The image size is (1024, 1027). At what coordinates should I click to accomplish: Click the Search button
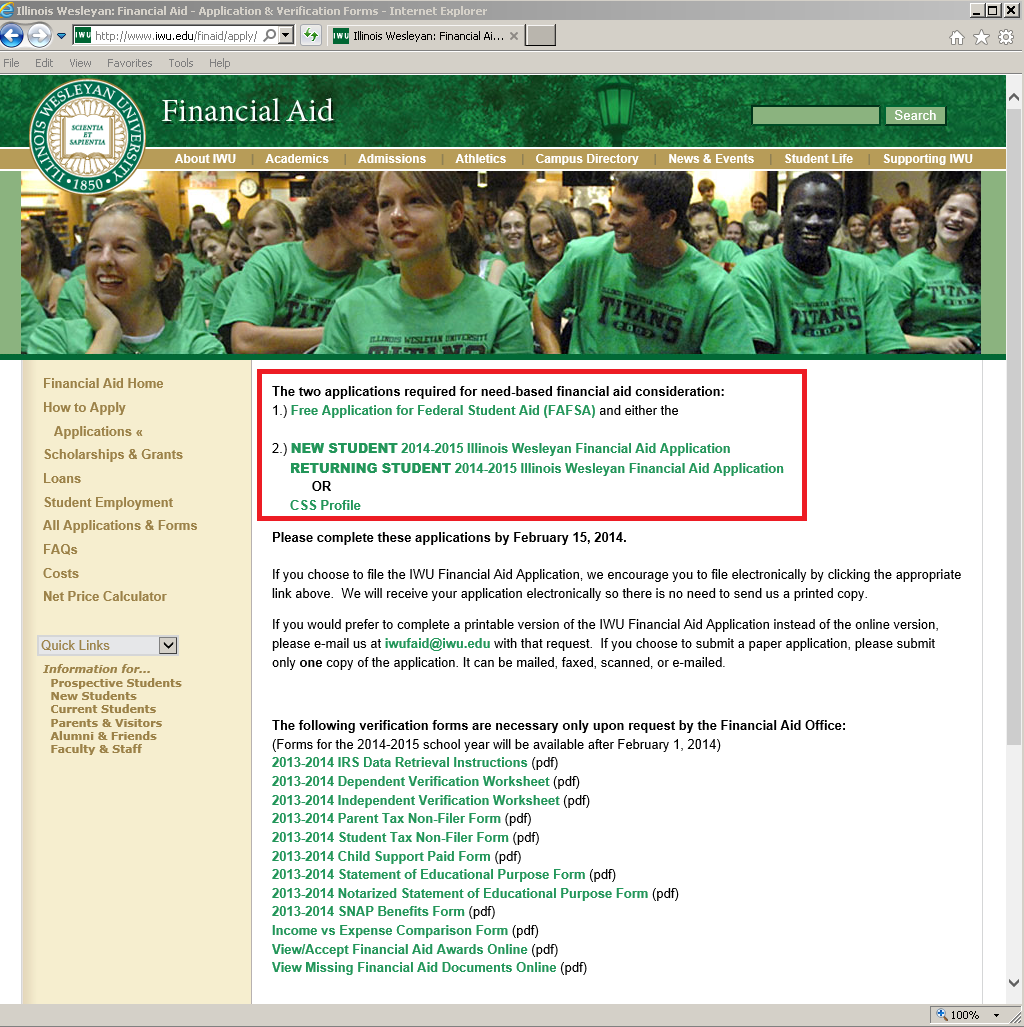pyautogui.click(x=915, y=116)
